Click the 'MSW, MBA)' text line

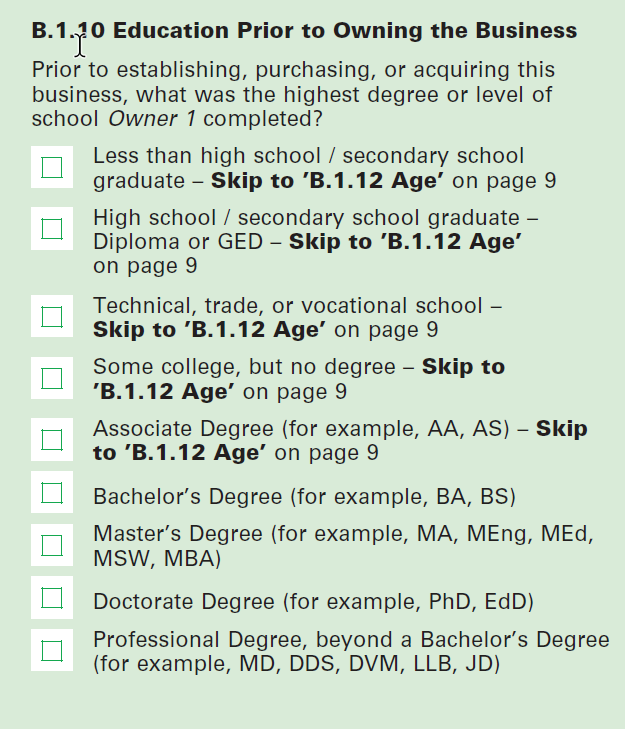158,558
